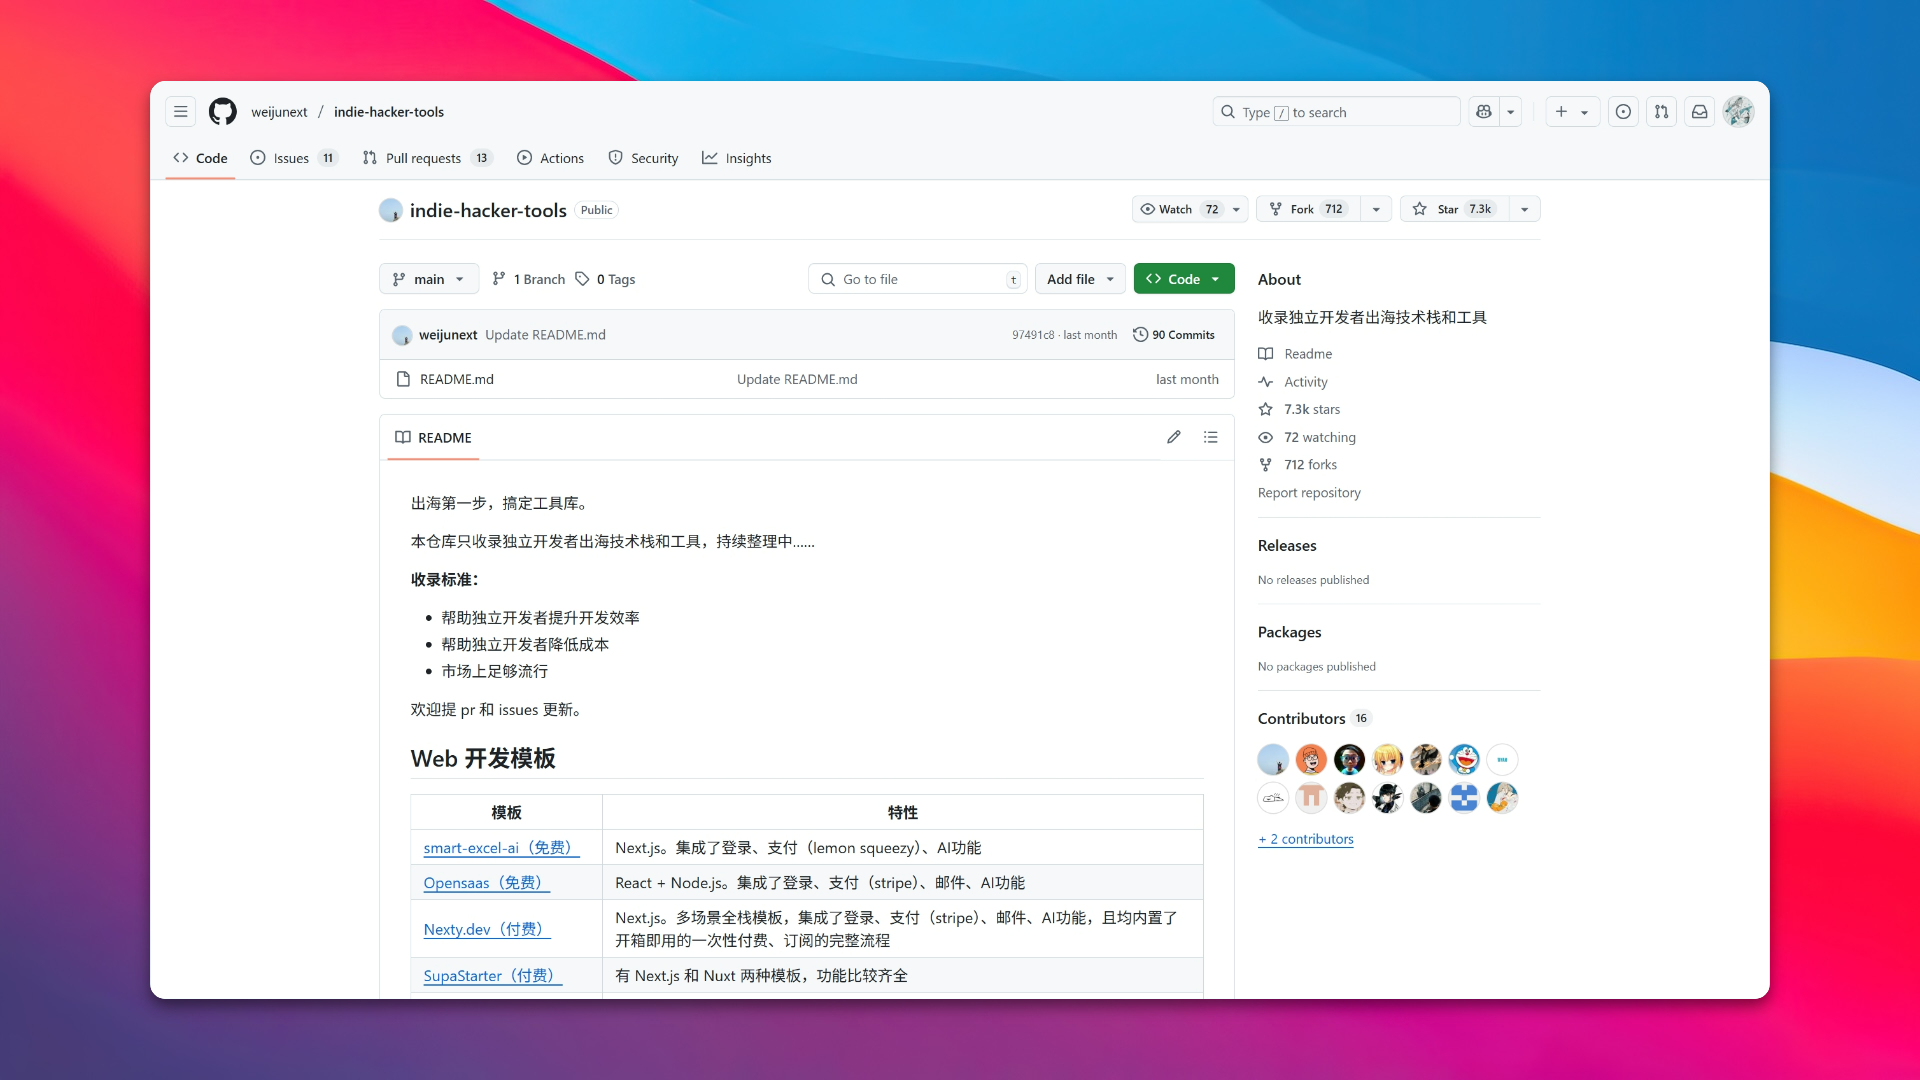The image size is (1920, 1080).
Task: Open the smart-excel-ai（免费）link
Action: [x=501, y=848]
